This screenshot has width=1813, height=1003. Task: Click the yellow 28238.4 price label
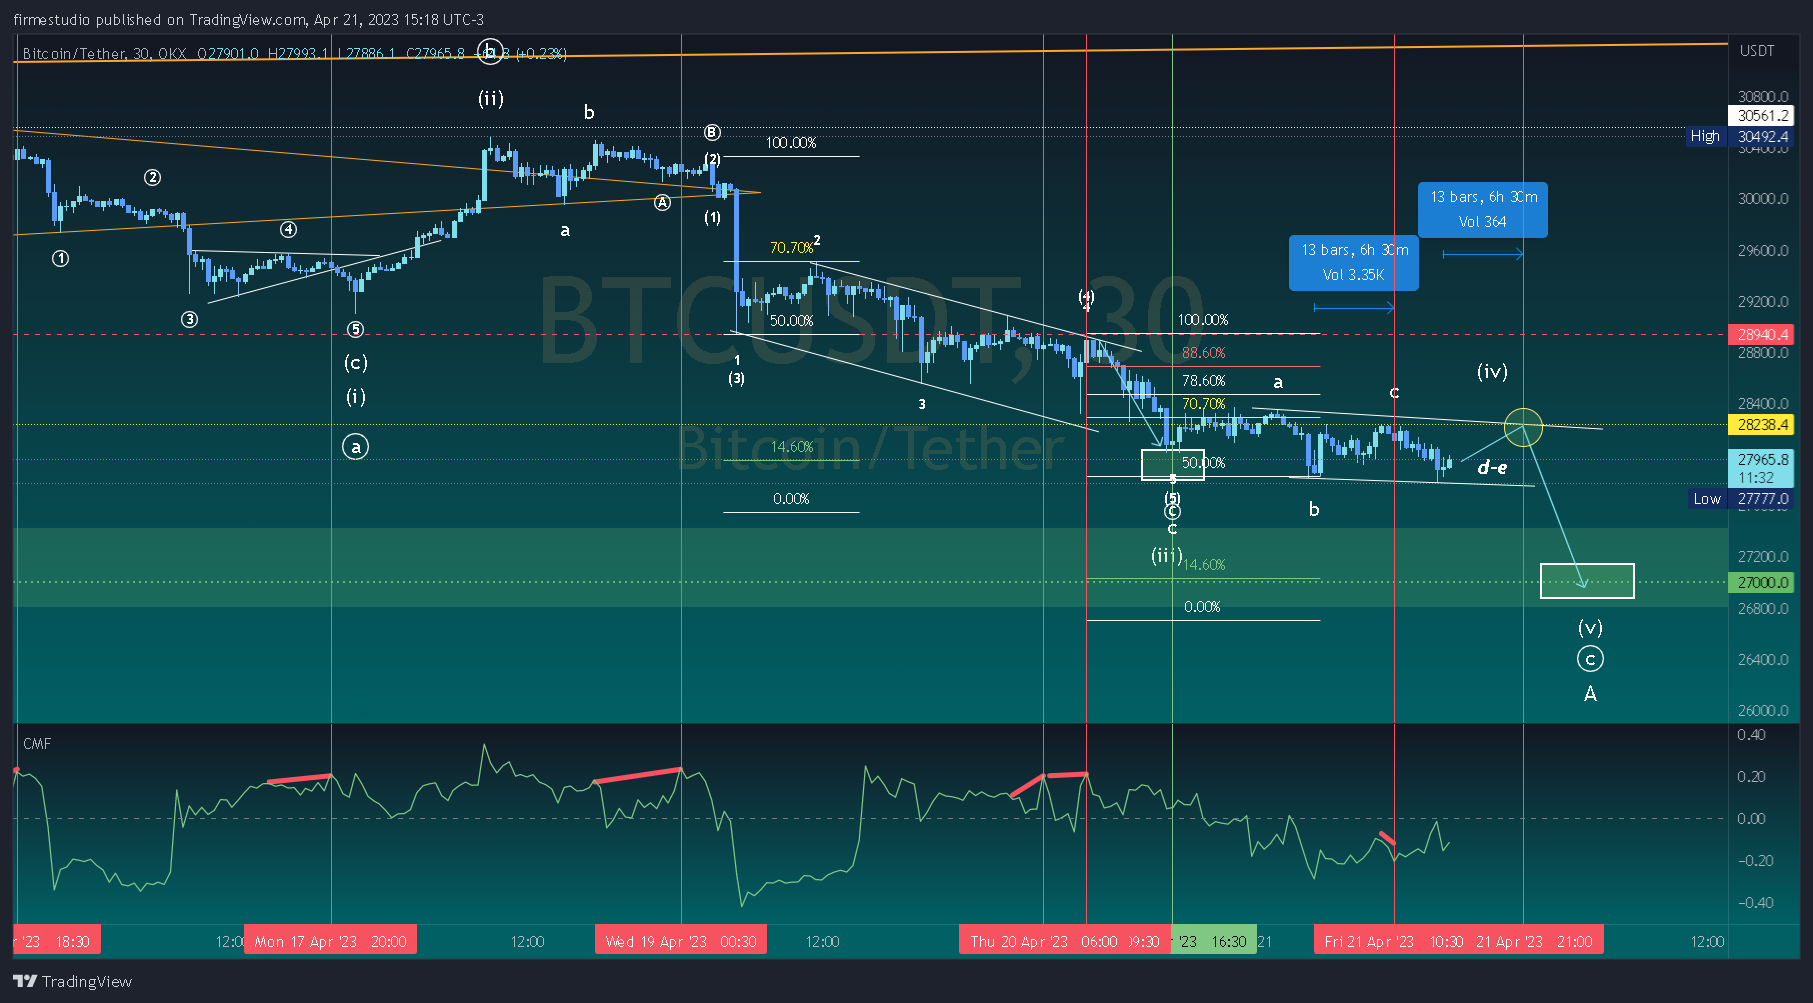click(x=1761, y=424)
